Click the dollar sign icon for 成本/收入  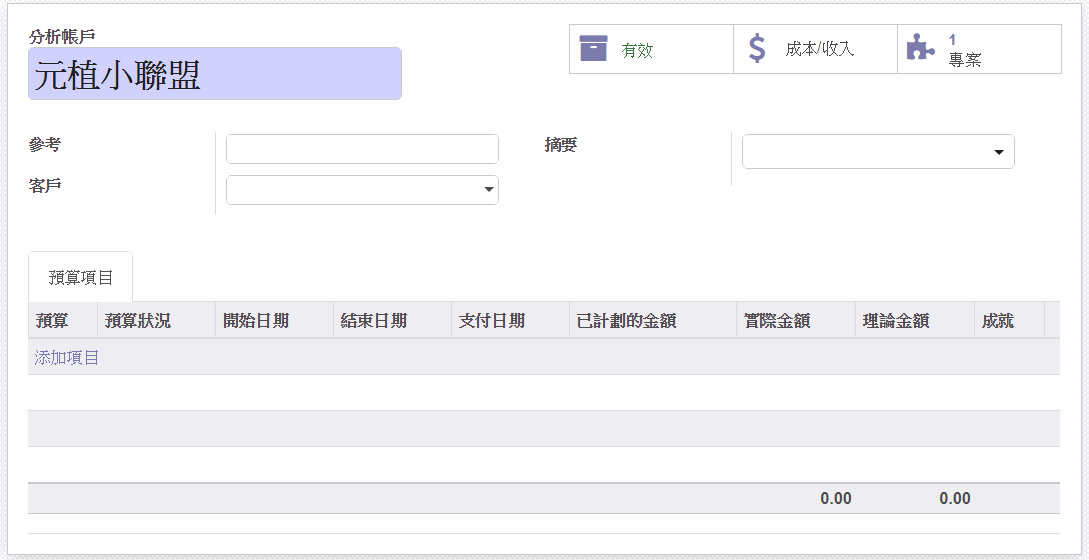click(x=757, y=48)
